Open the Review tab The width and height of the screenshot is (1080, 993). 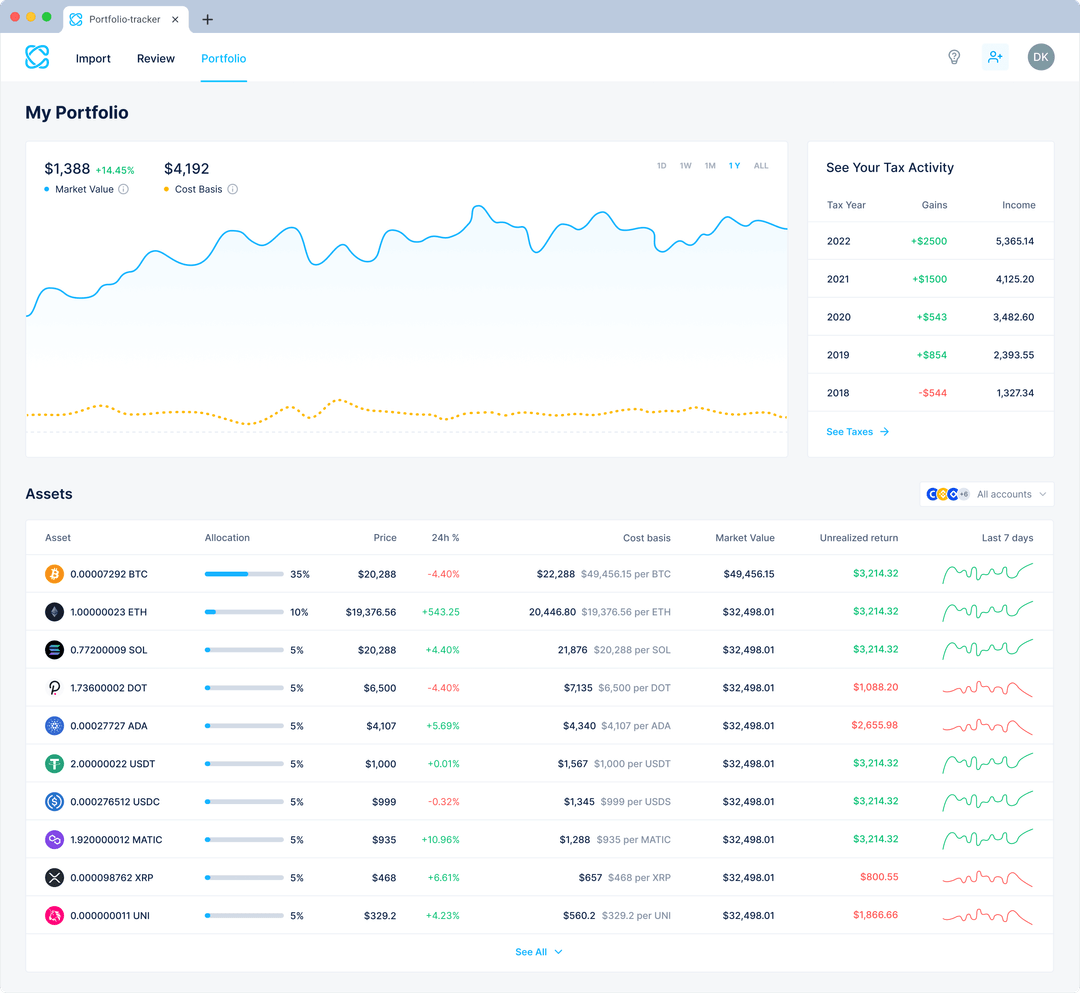pyautogui.click(x=155, y=58)
